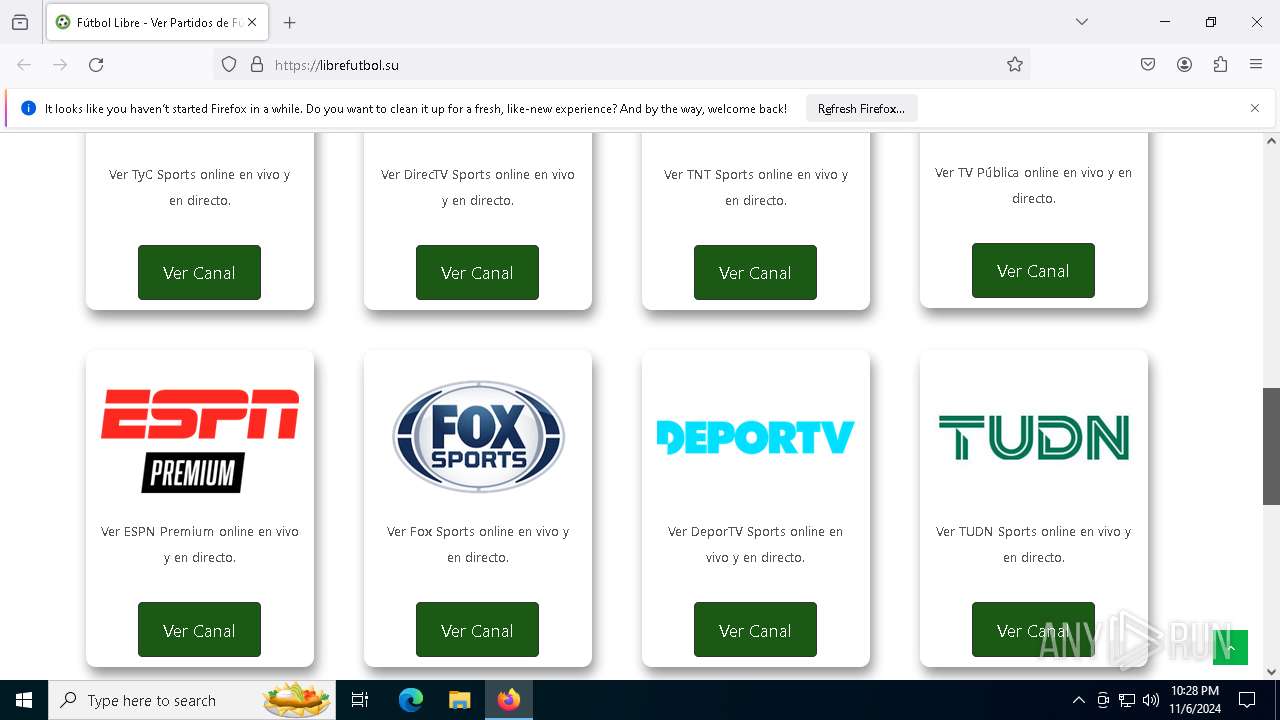The height and width of the screenshot is (720, 1280).
Task: Click the TUDN logo
Action: click(1034, 437)
